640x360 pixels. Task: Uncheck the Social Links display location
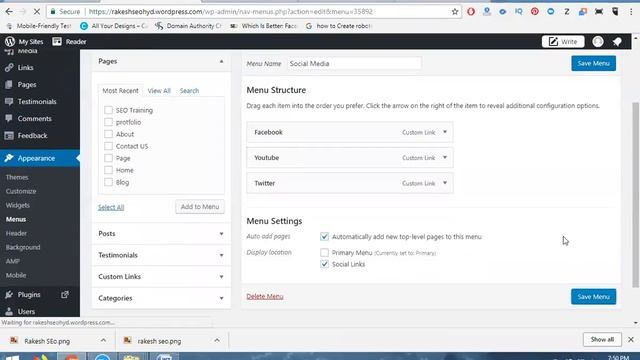point(324,264)
